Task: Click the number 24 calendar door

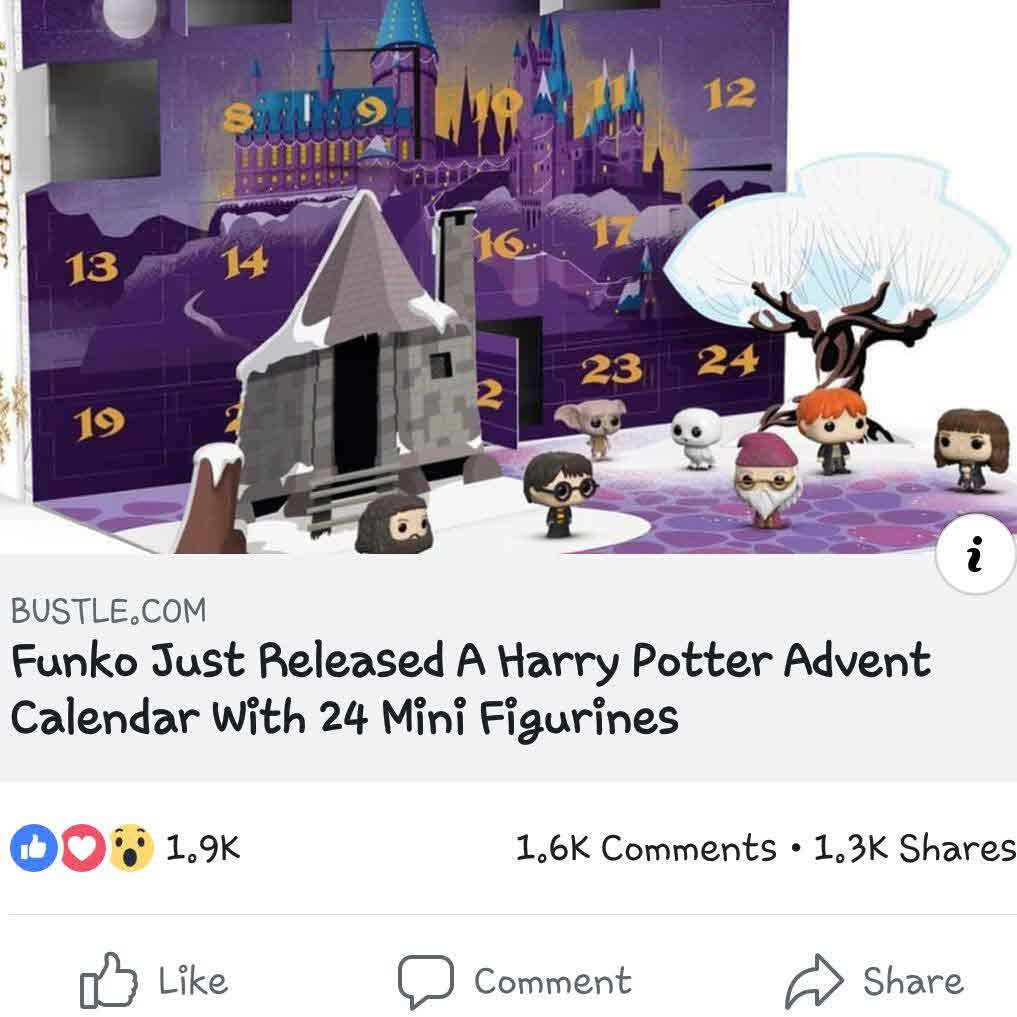Action: [x=728, y=360]
